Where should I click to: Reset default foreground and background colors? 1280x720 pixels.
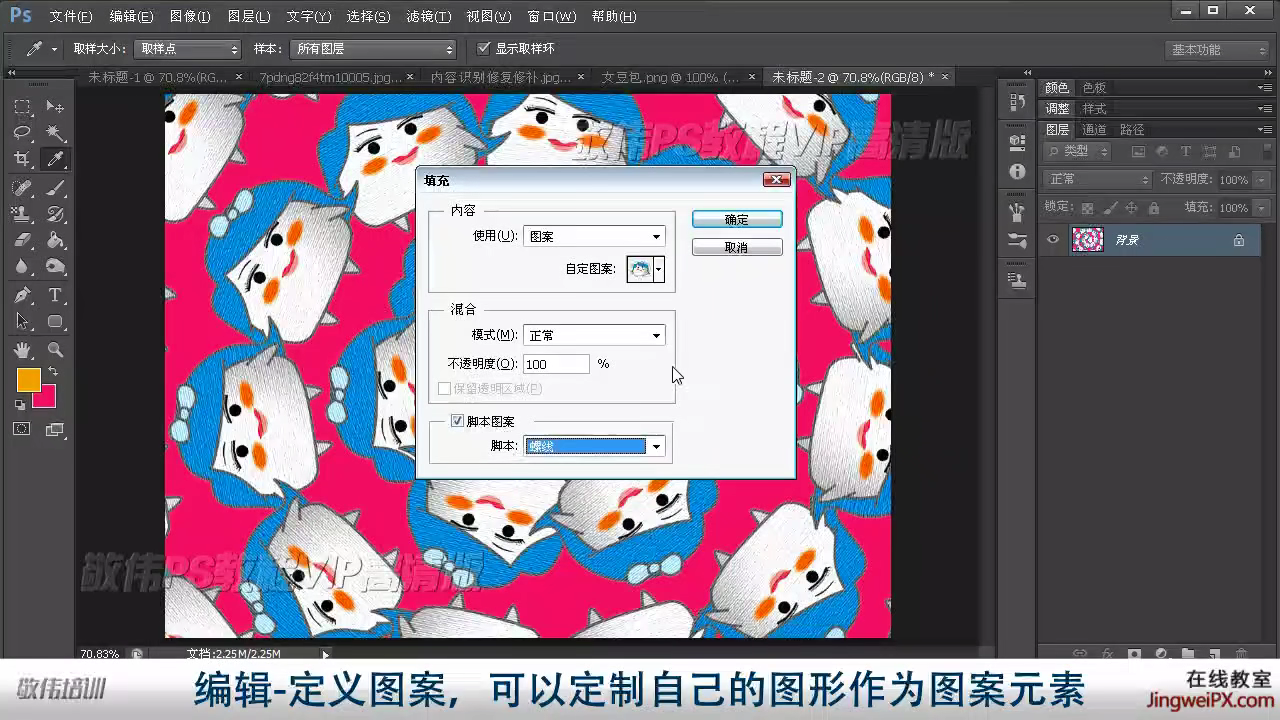[x=20, y=405]
